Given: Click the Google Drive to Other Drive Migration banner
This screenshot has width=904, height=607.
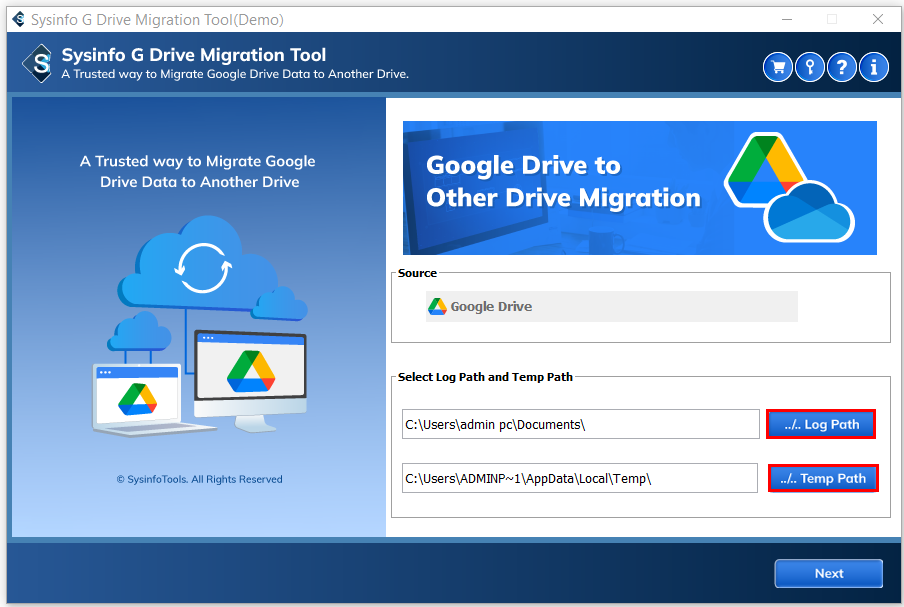Looking at the screenshot, I should coord(639,188).
